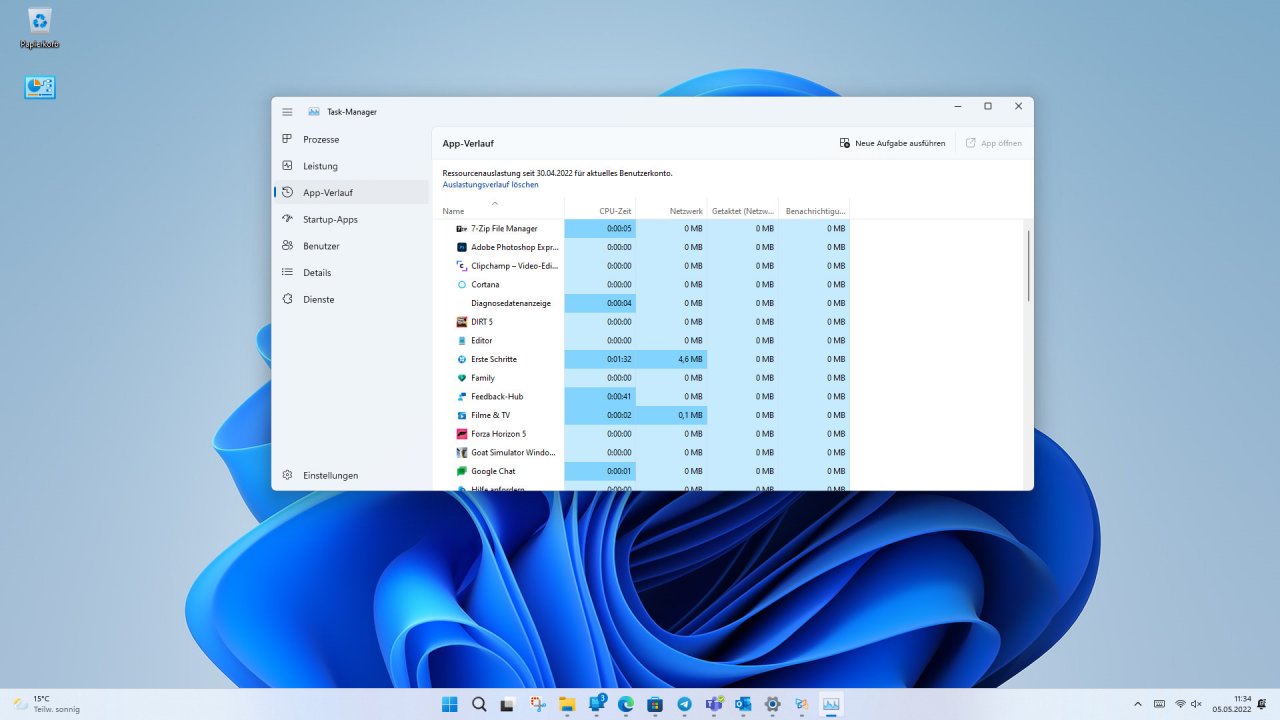The image size is (1280, 720).
Task: Sort by Getaktet (Netzw...) column header
Action: 742,208
